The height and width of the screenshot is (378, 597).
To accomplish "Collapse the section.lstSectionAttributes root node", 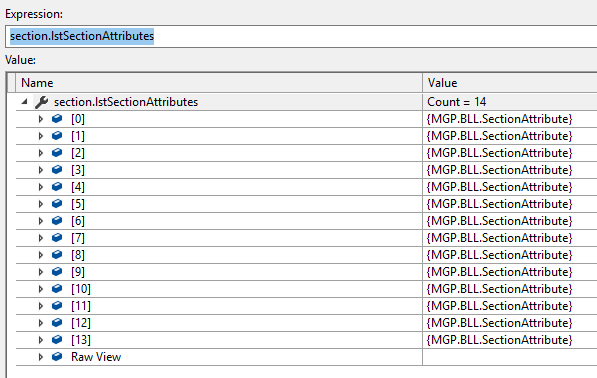I will pyautogui.click(x=25, y=102).
